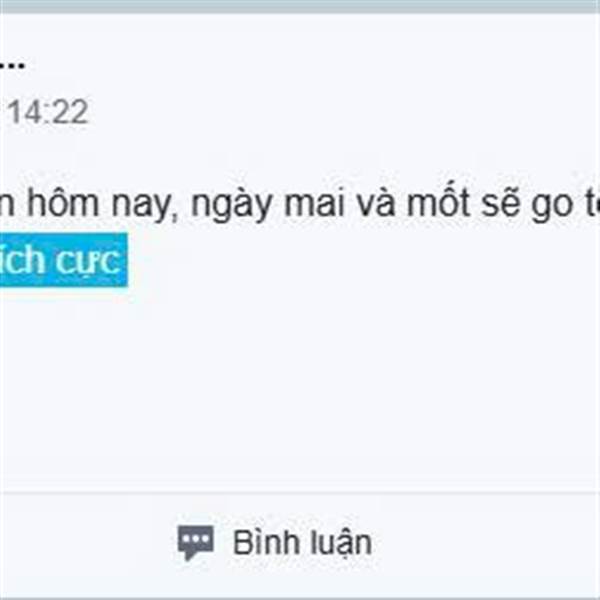Open the post's 14:22 timestamp link
Screen dimensions: 600x600
pos(48,112)
